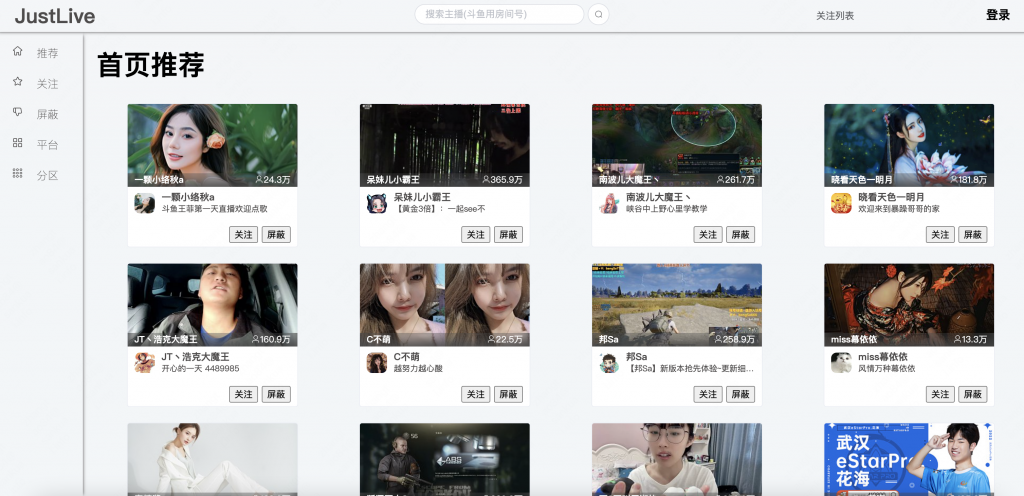Follow 邦Sa with 关注 button

click(x=708, y=394)
